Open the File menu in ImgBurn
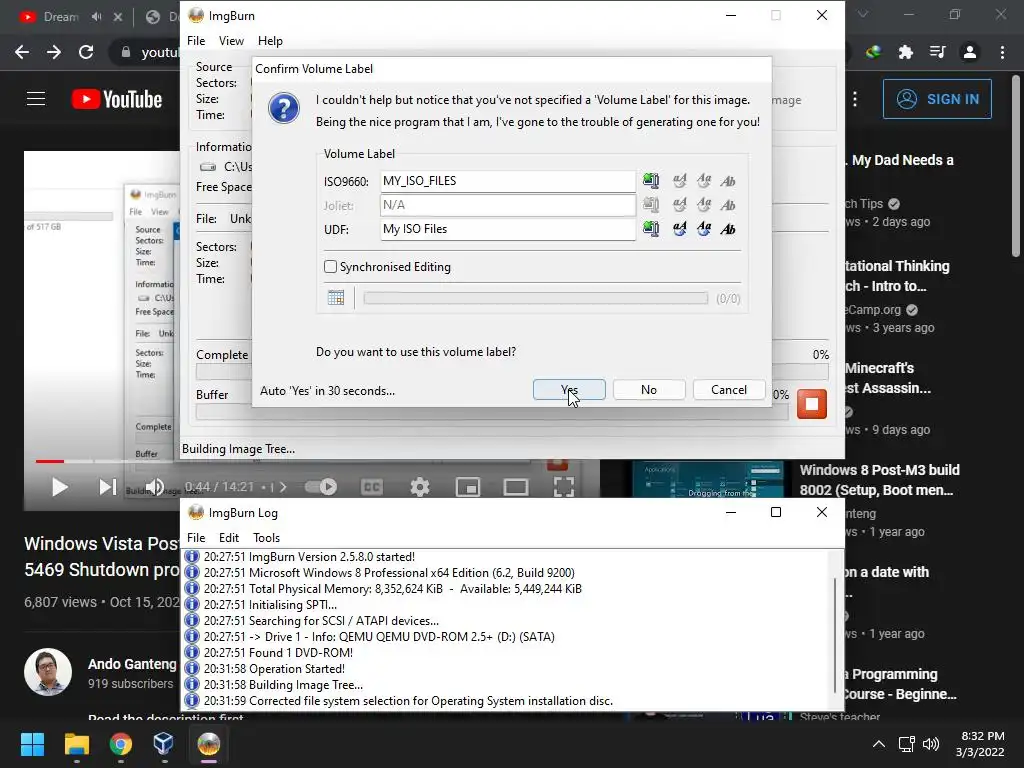The height and width of the screenshot is (768, 1024). click(196, 40)
